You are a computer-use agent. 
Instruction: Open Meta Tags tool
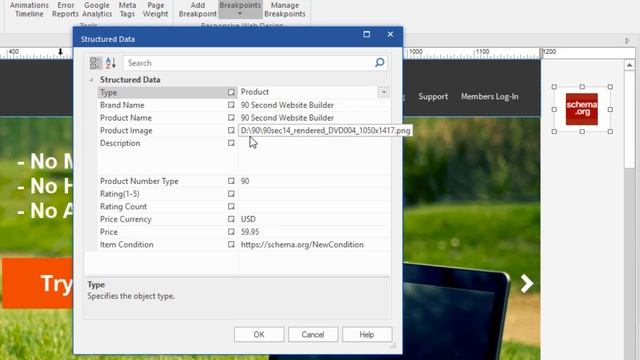(127, 9)
